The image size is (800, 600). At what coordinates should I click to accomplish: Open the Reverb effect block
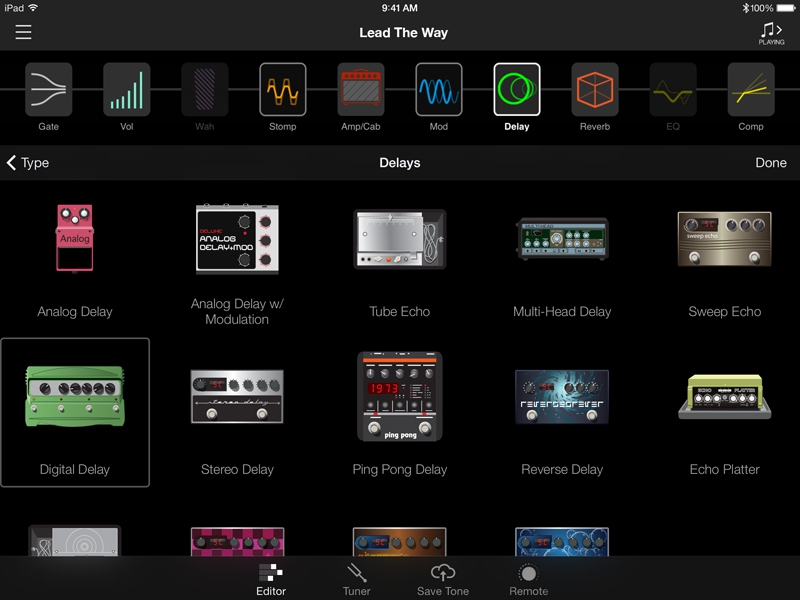click(x=595, y=90)
